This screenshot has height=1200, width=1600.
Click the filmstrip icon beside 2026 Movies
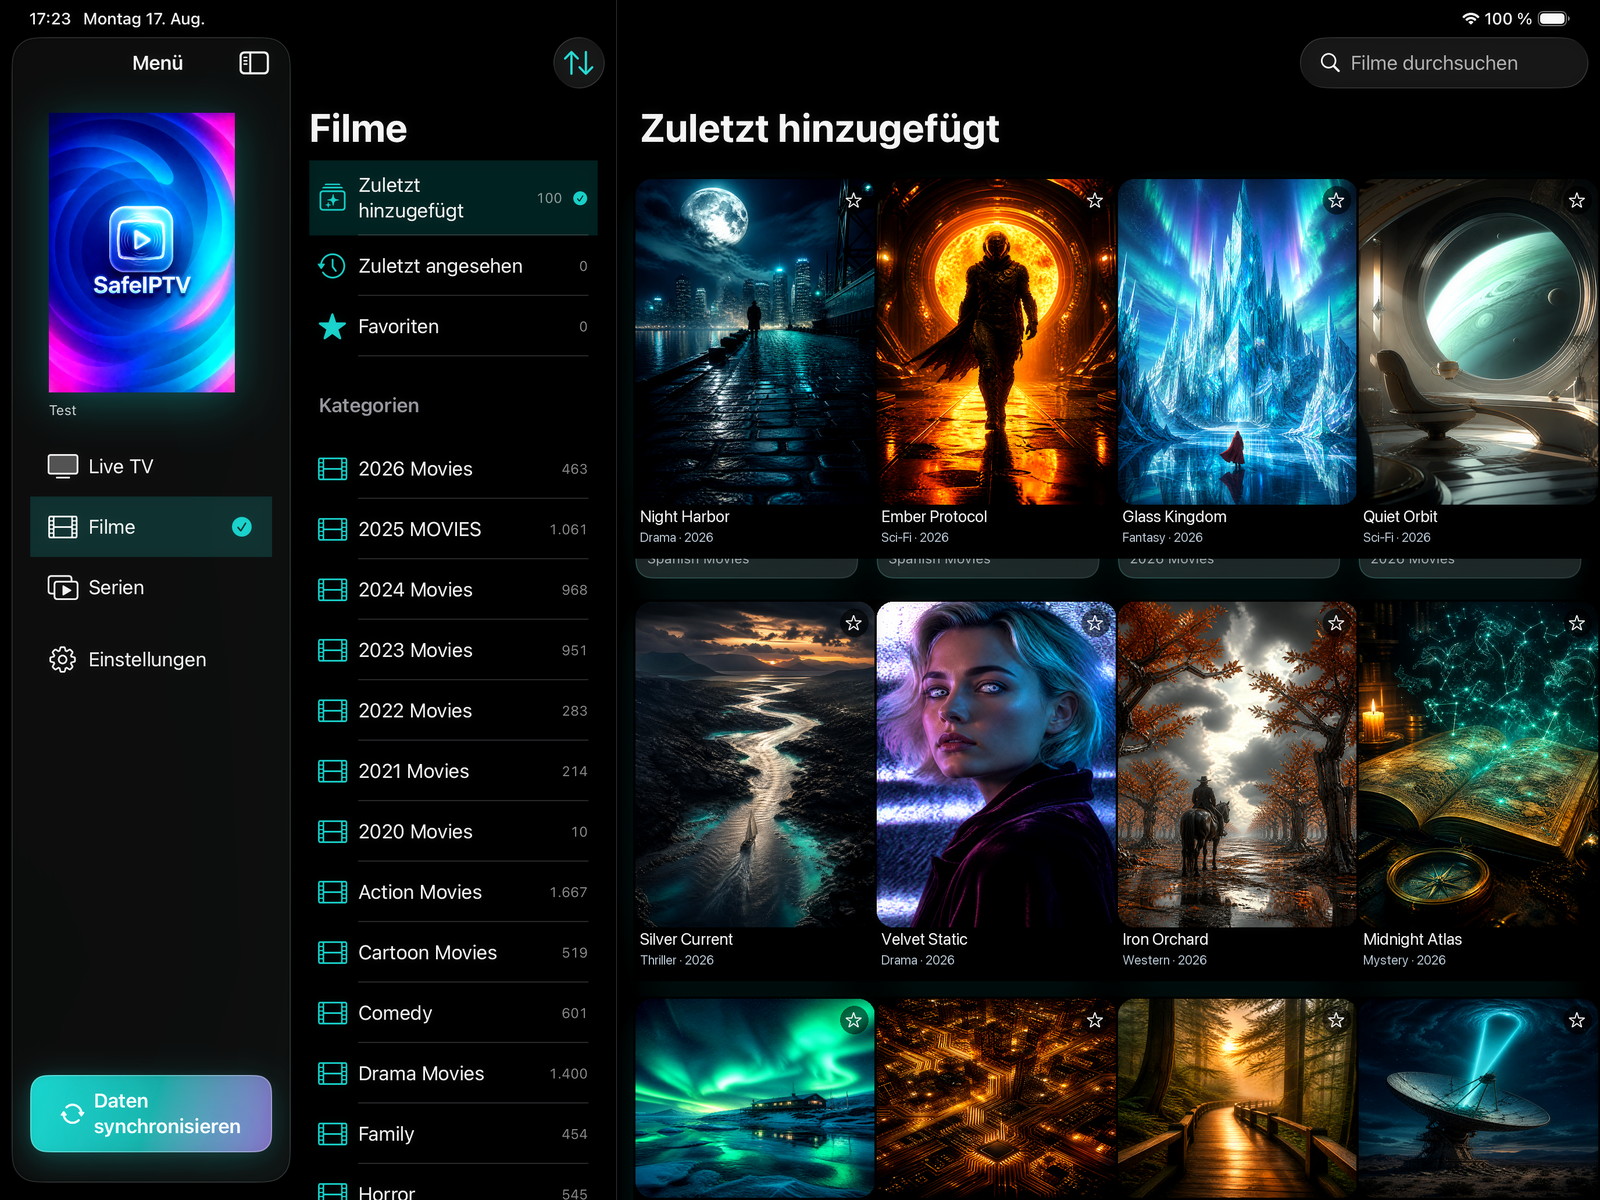(332, 469)
